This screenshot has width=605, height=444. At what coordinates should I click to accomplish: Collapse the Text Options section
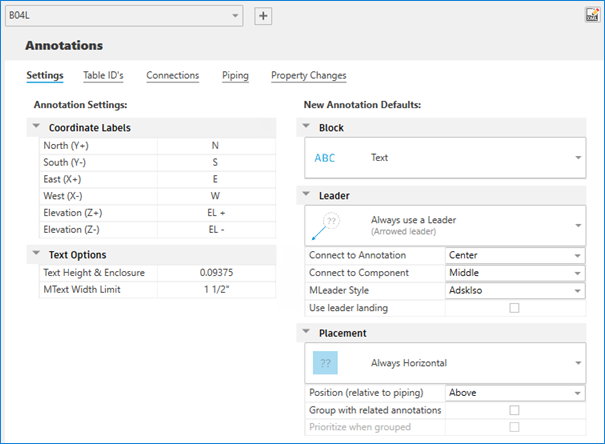point(37,254)
